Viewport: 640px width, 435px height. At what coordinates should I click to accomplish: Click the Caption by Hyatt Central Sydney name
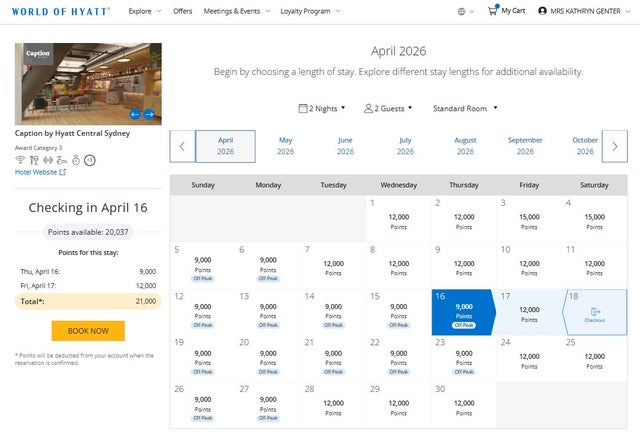pos(72,133)
